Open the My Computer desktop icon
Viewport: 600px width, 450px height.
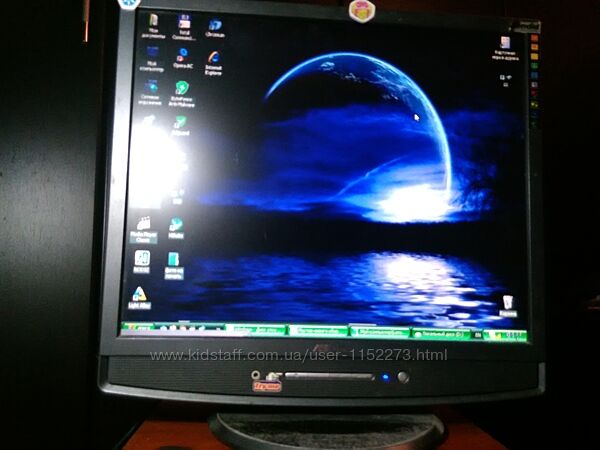point(152,56)
